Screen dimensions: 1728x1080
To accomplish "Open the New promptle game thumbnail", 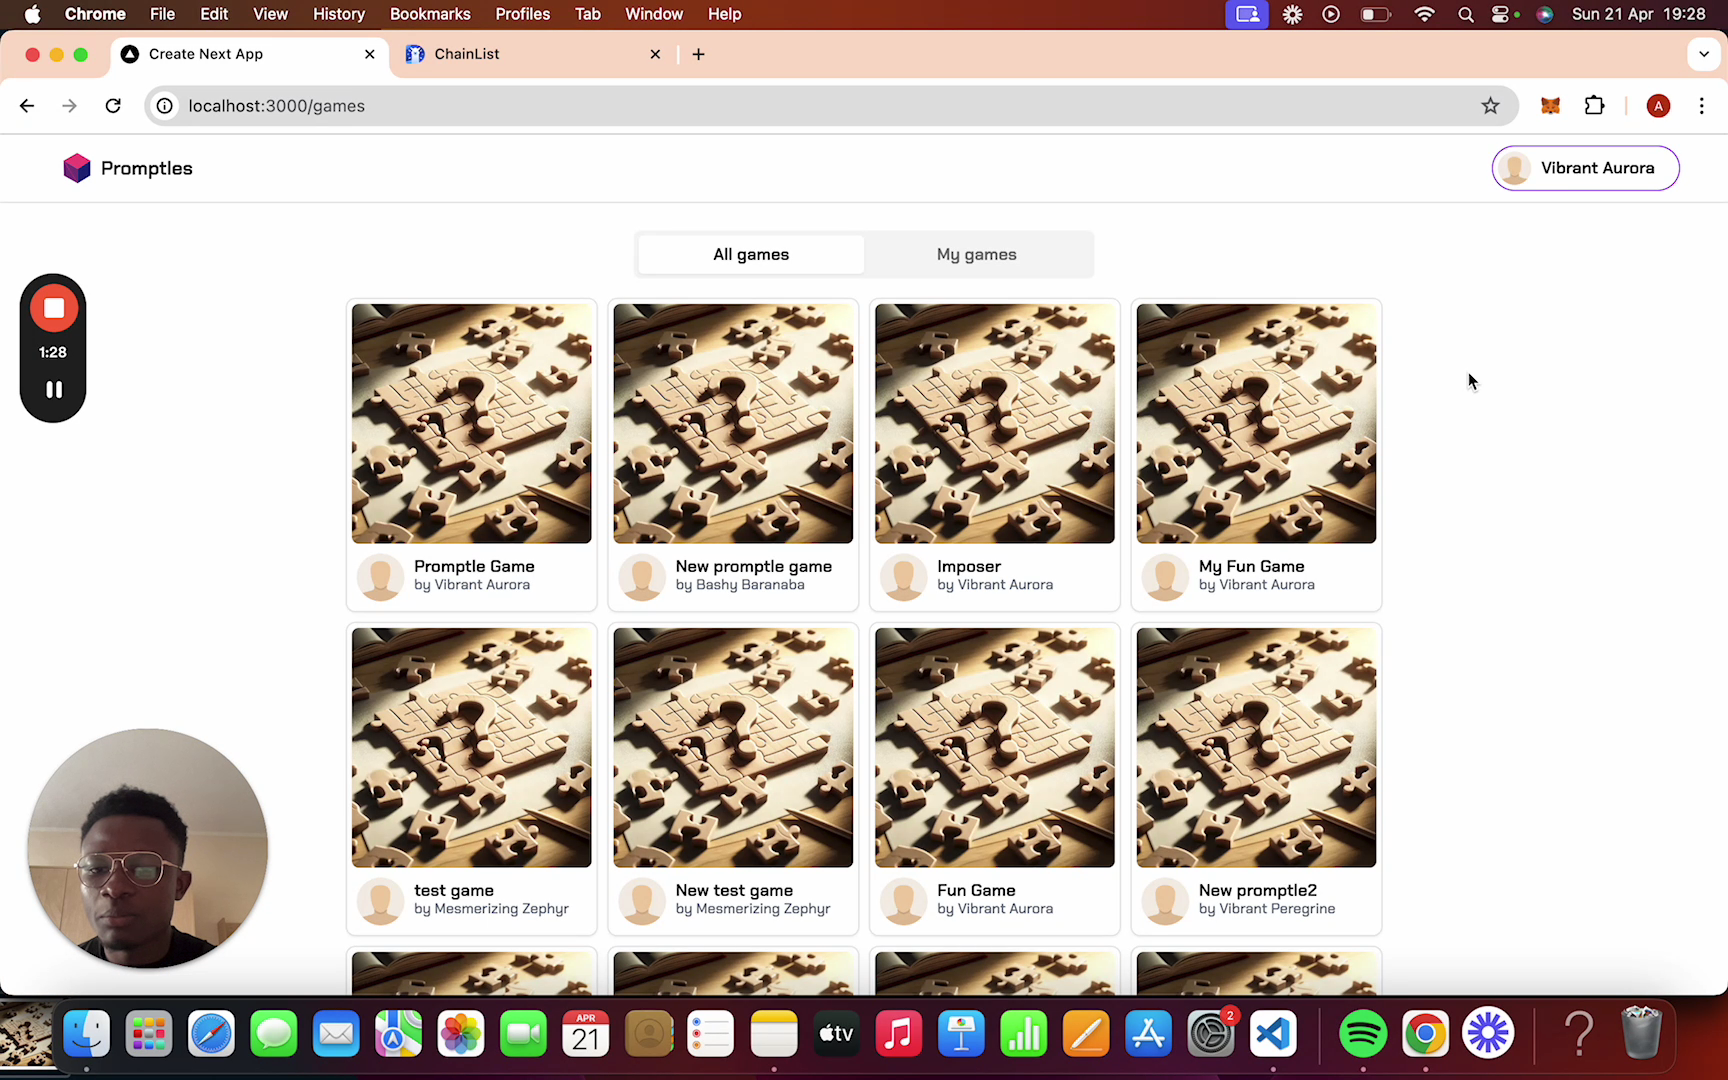I will [x=733, y=424].
